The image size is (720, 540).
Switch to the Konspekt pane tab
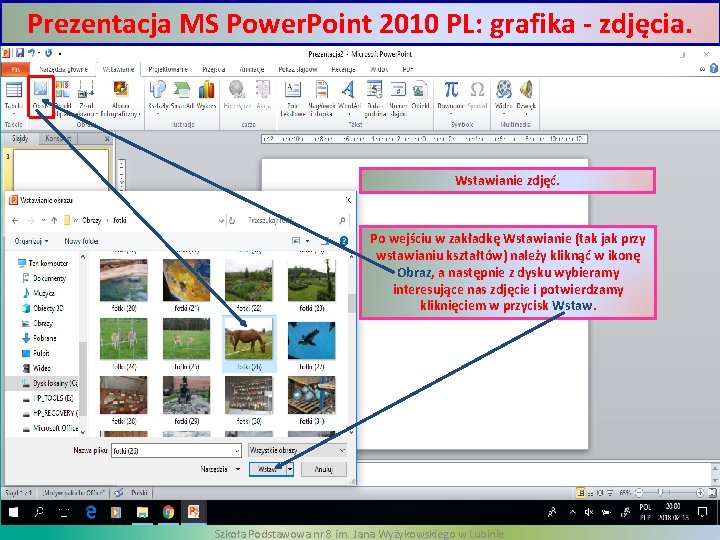click(x=58, y=138)
